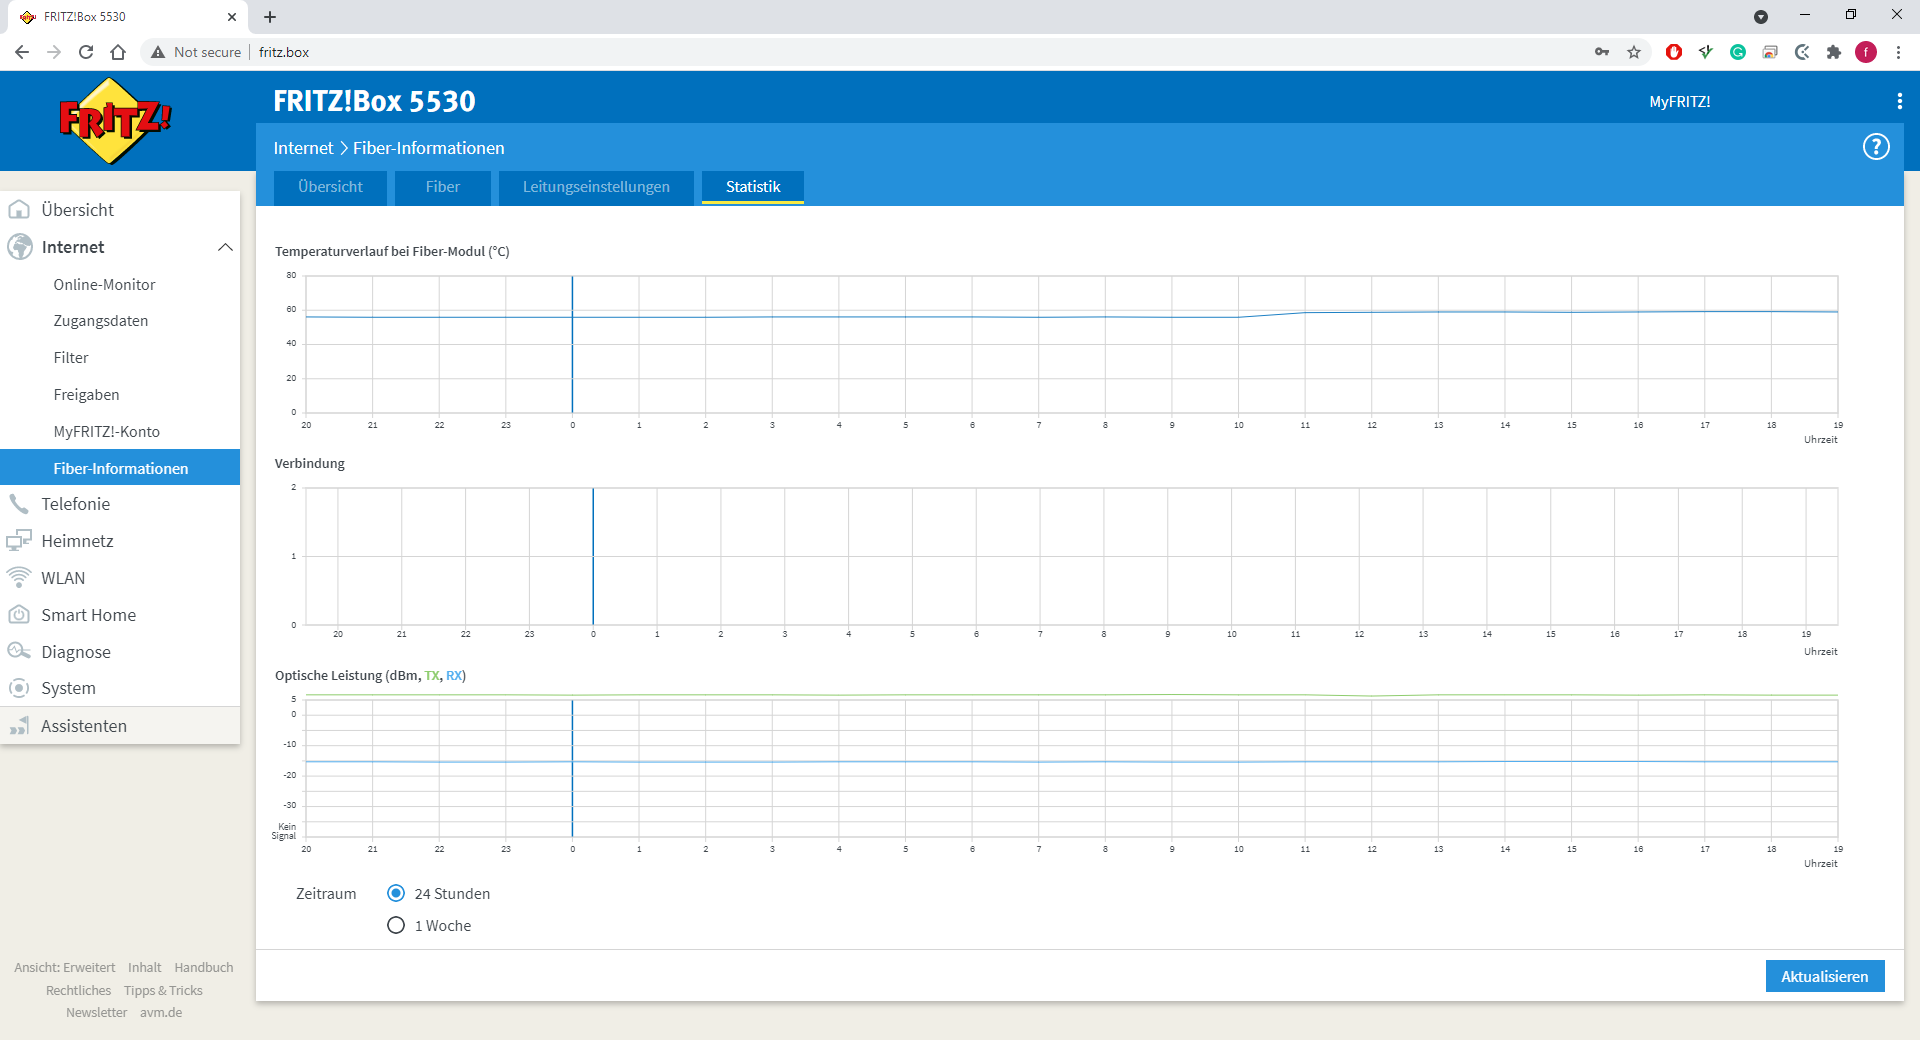Viewport: 1920px width, 1040px height.
Task: Open the avm.de footer link
Action: (x=161, y=1012)
